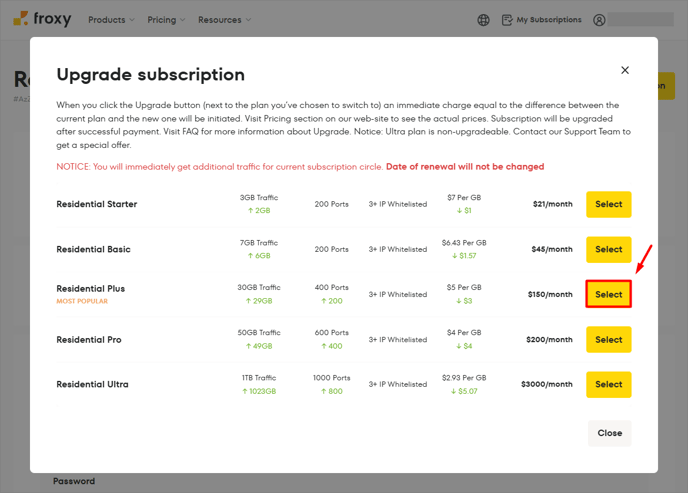Click the '$6.43 Per GB' value
The image size is (688, 493).
click(464, 243)
